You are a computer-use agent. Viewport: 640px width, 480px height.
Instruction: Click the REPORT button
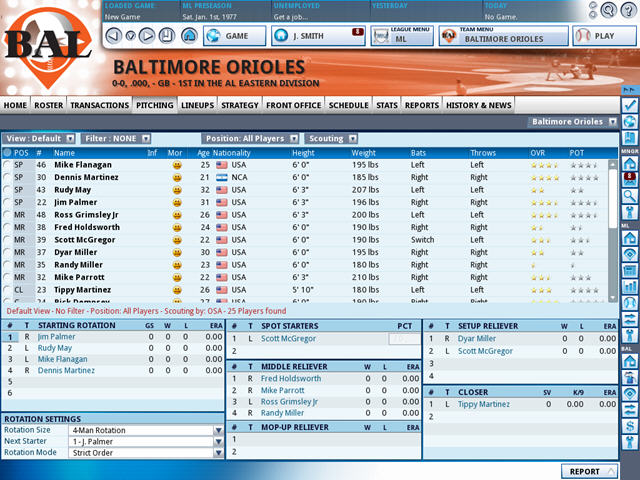pyautogui.click(x=590, y=471)
